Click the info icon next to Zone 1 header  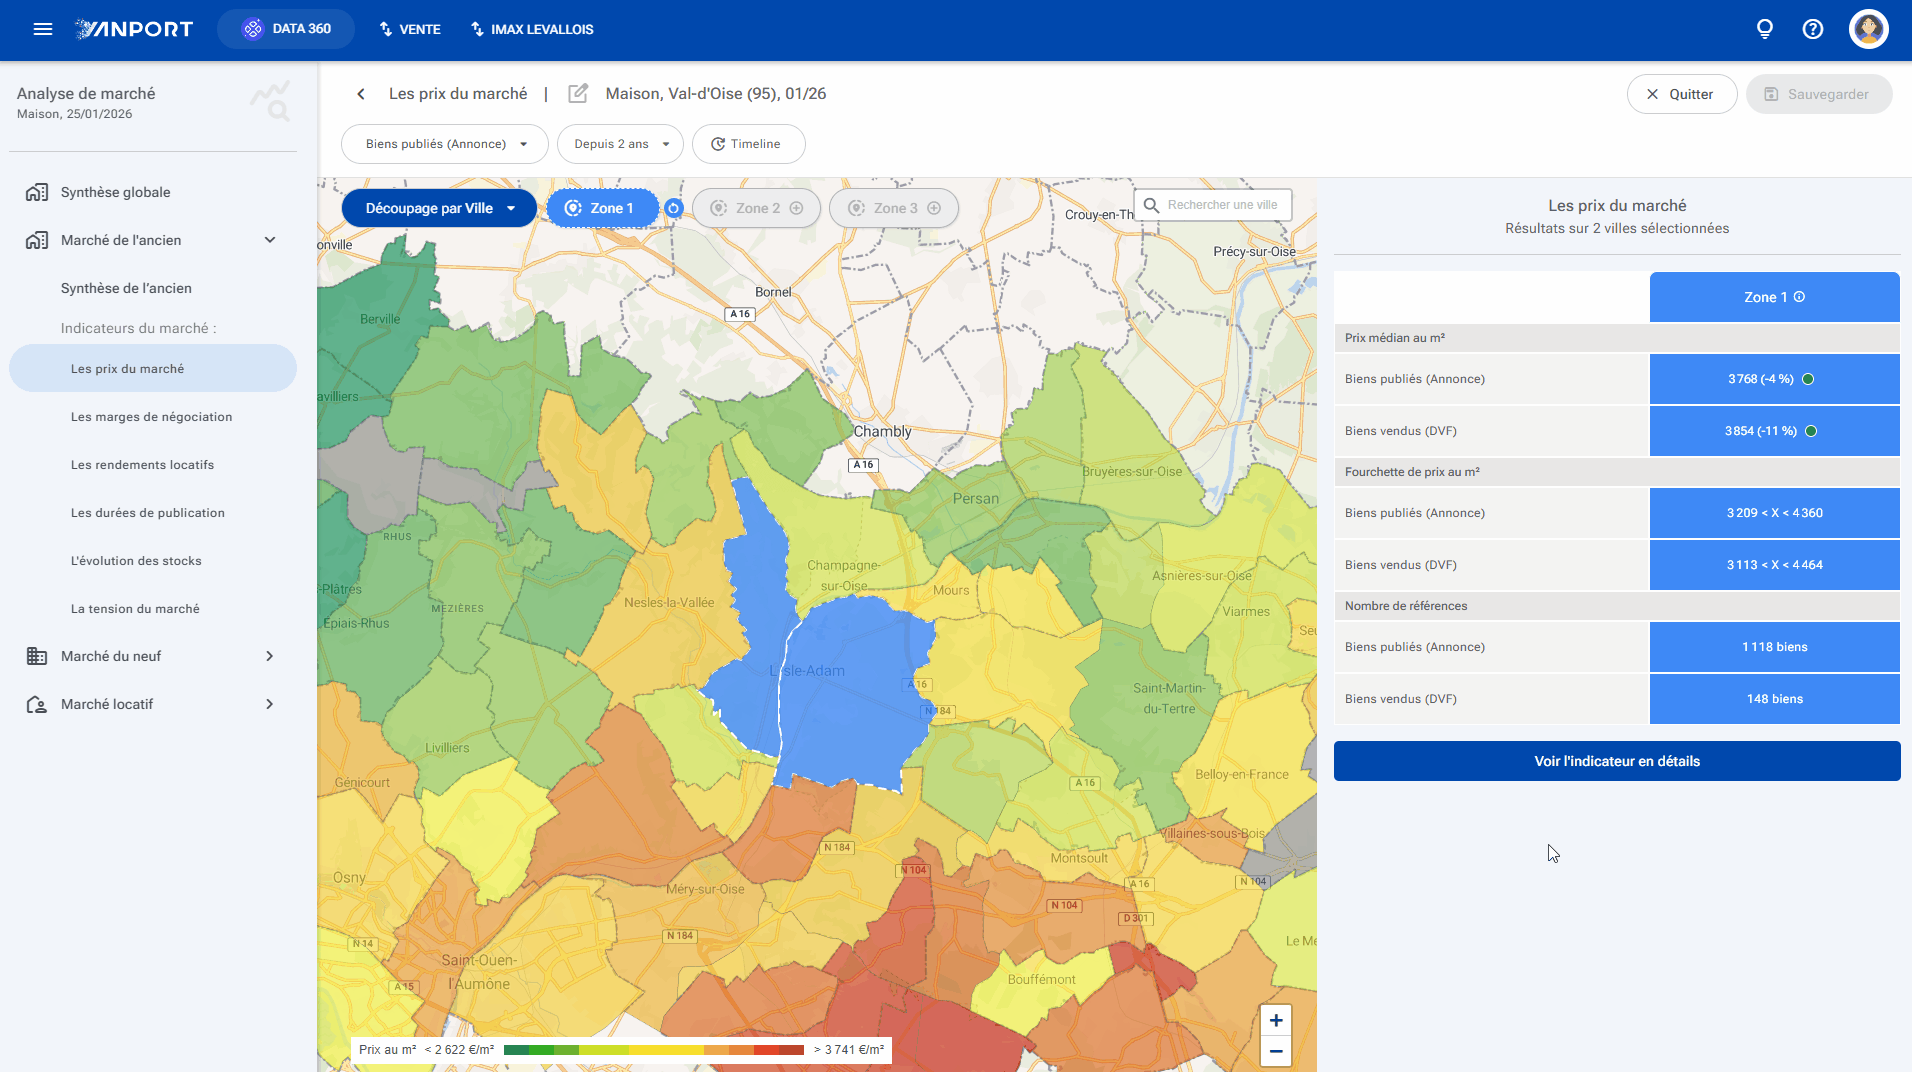pos(1799,297)
